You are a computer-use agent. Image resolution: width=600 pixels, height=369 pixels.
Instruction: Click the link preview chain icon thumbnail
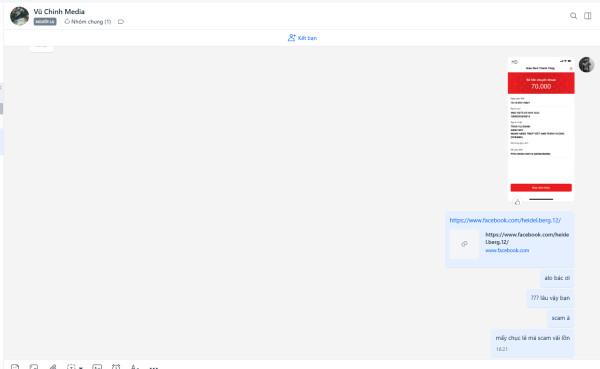tap(464, 244)
